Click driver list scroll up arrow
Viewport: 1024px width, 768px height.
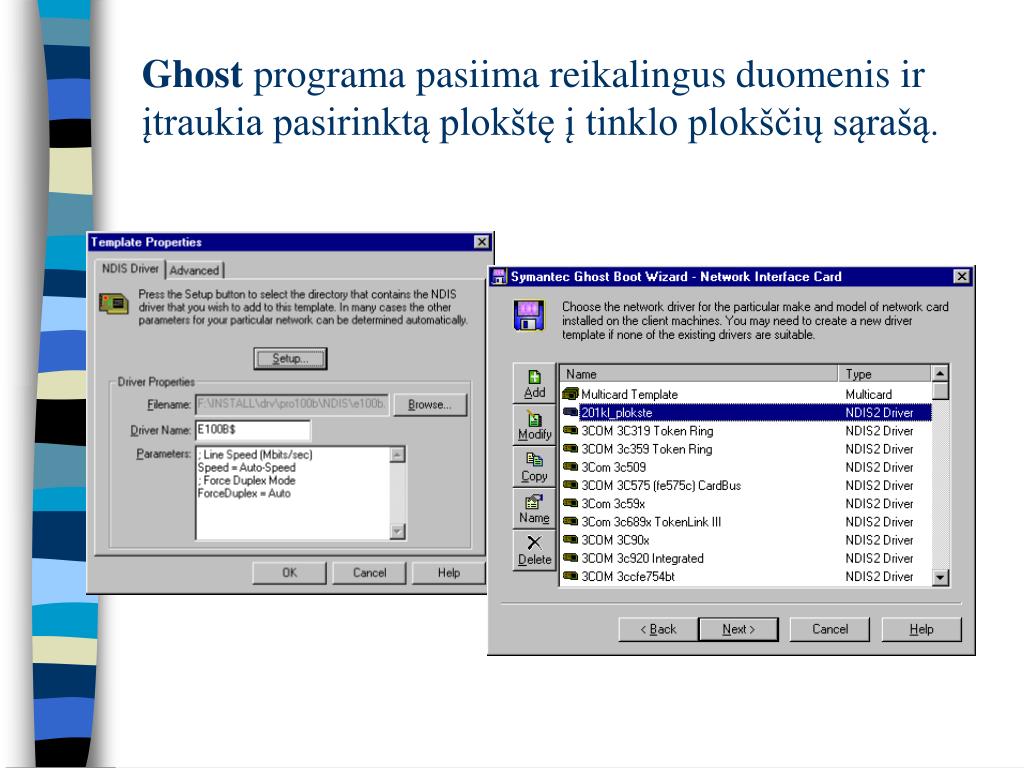940,374
